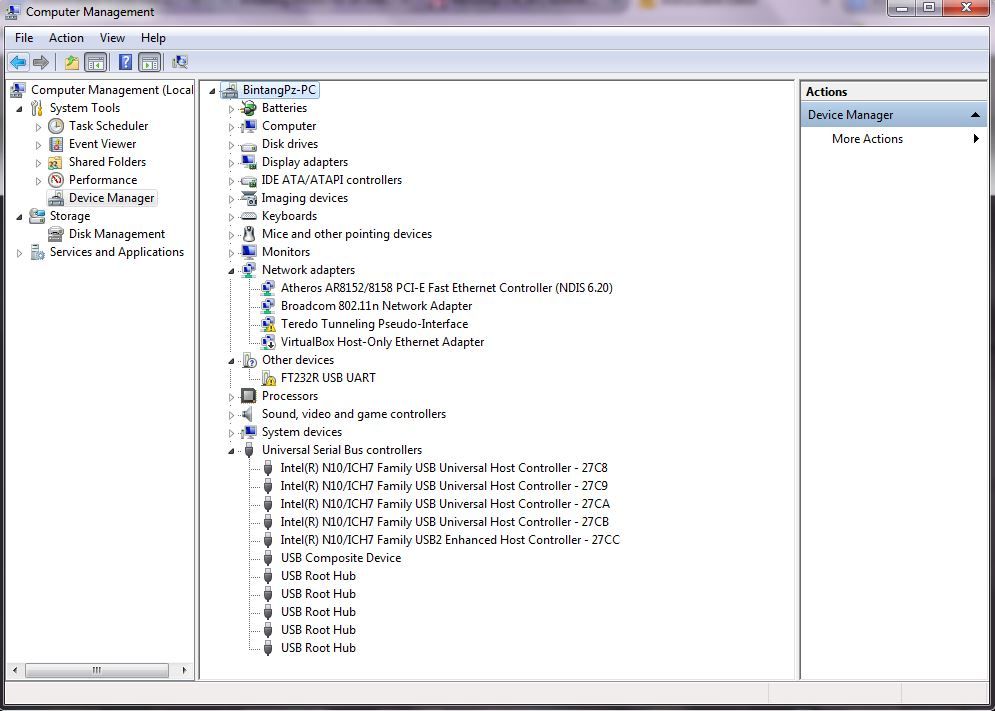
Task: Click the warning icon on FT232R USB UART
Action: [x=268, y=378]
